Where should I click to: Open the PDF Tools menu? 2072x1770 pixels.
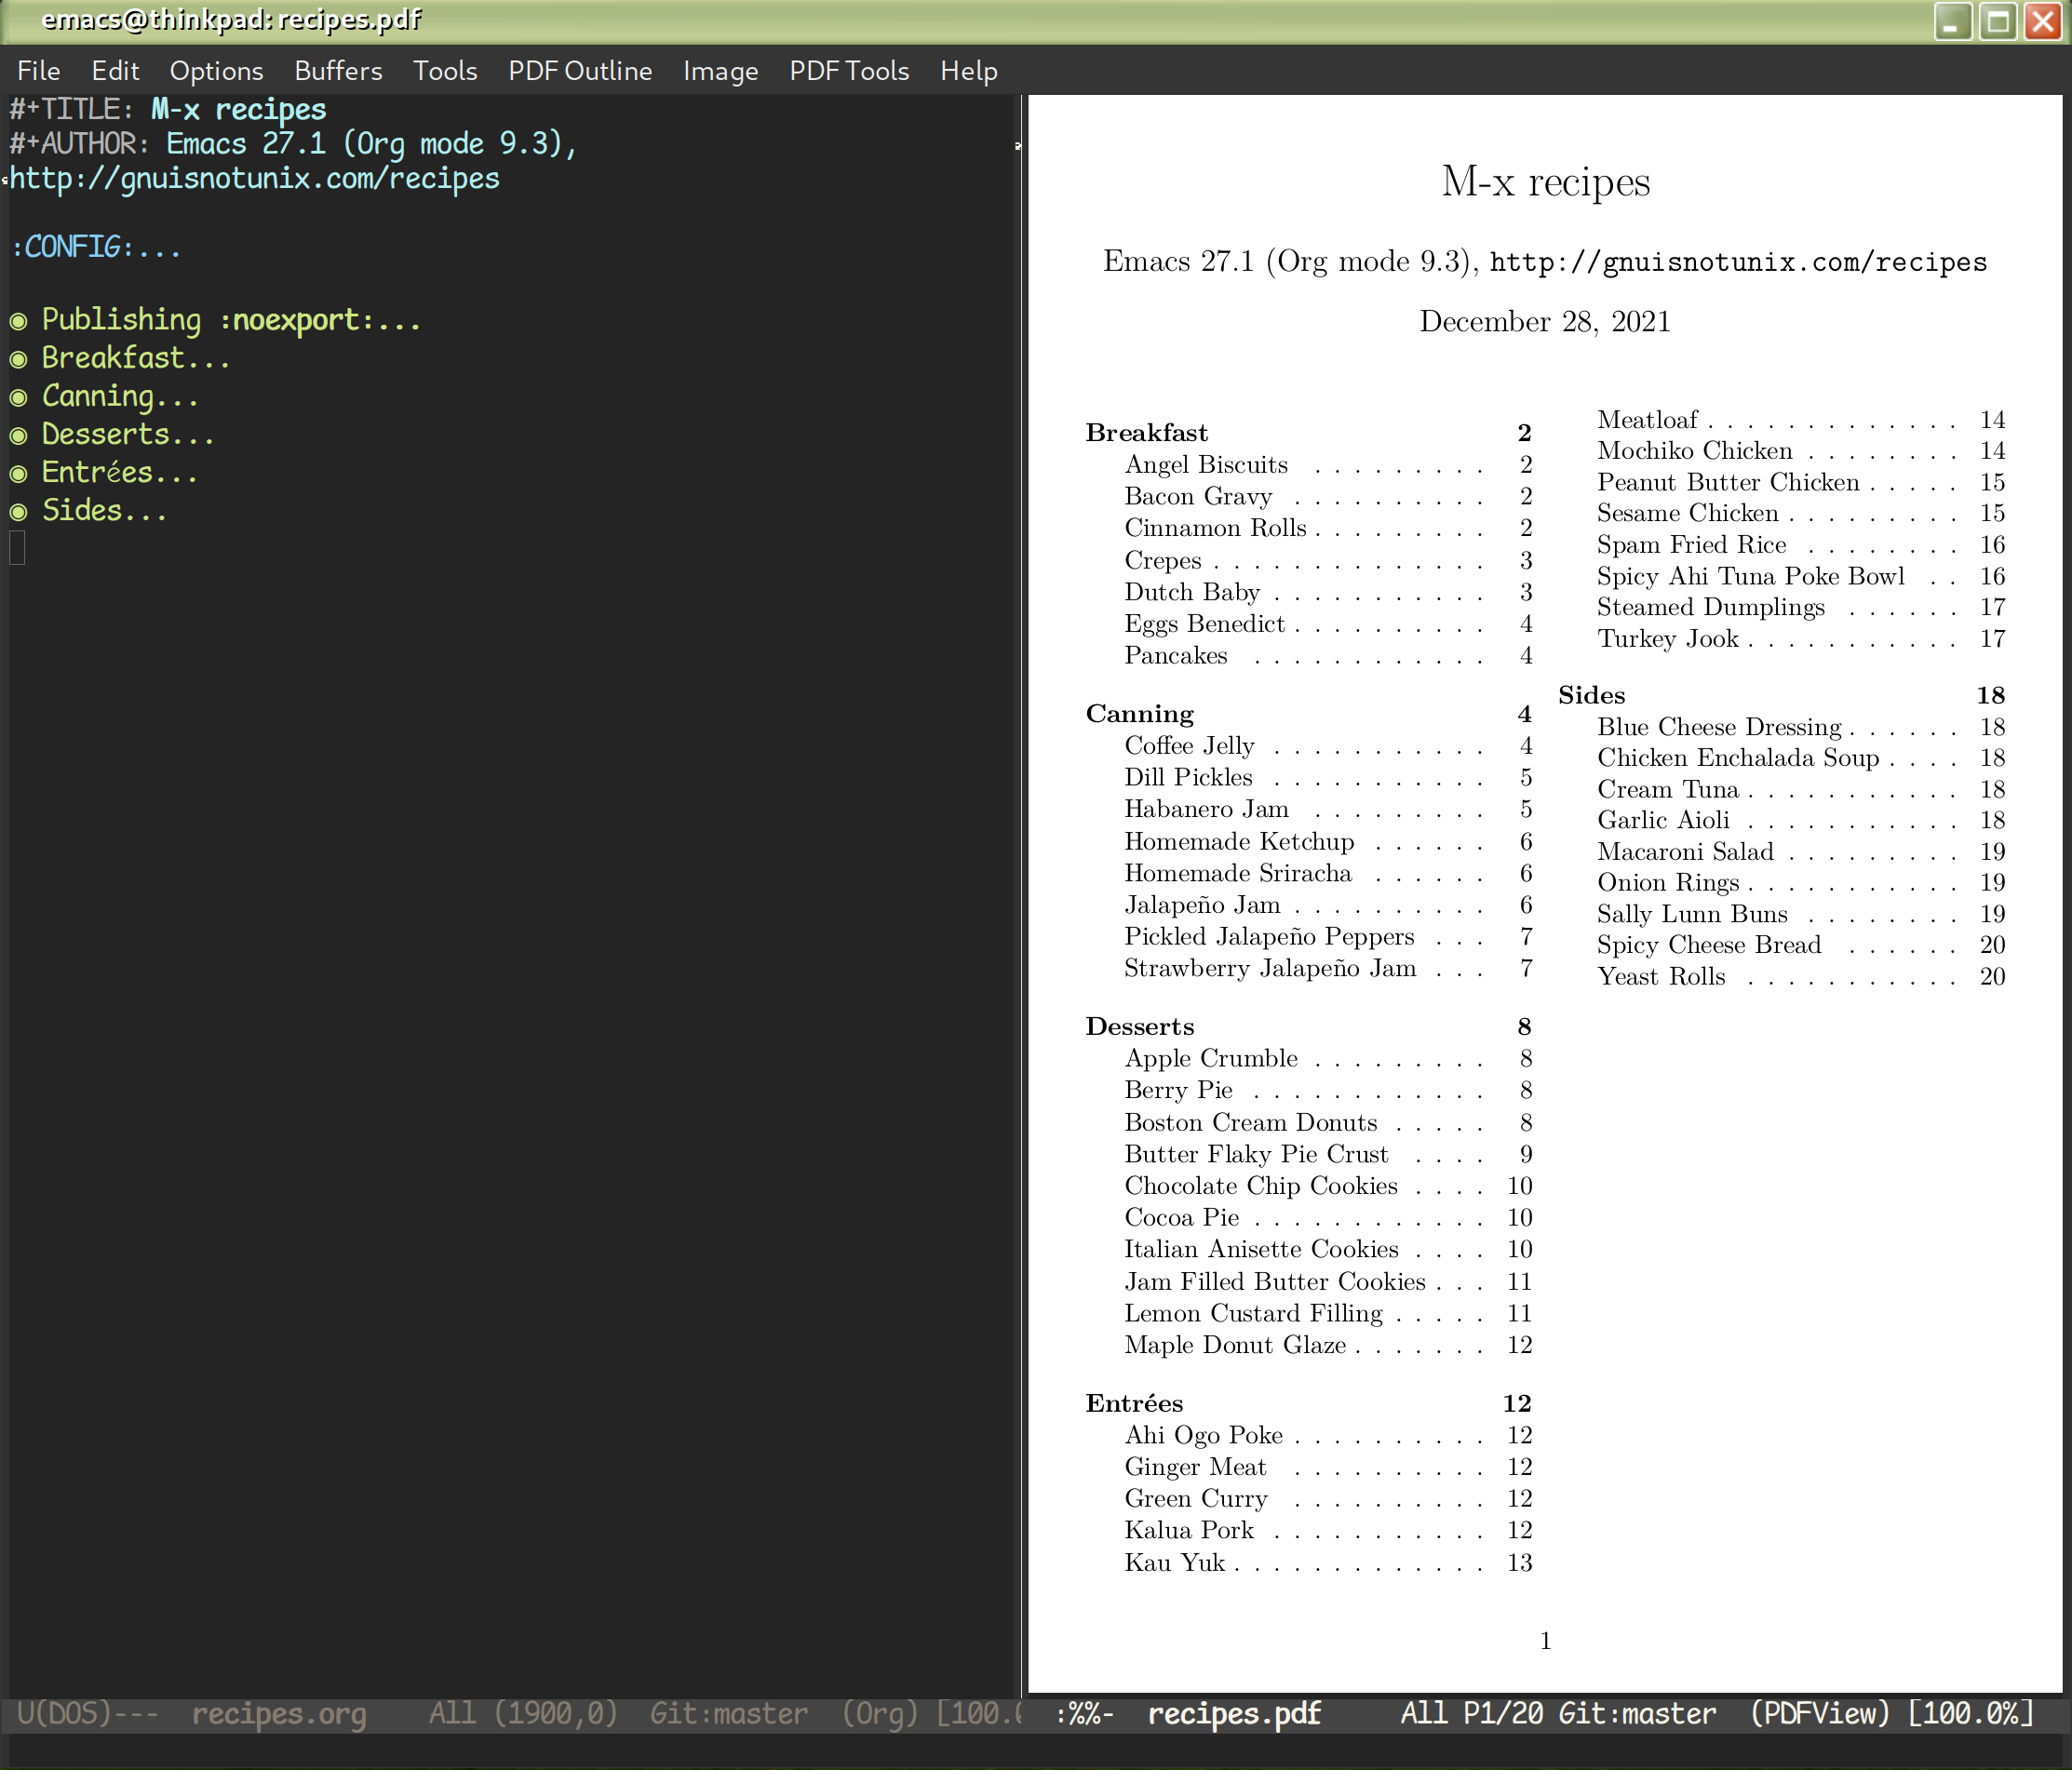849,71
